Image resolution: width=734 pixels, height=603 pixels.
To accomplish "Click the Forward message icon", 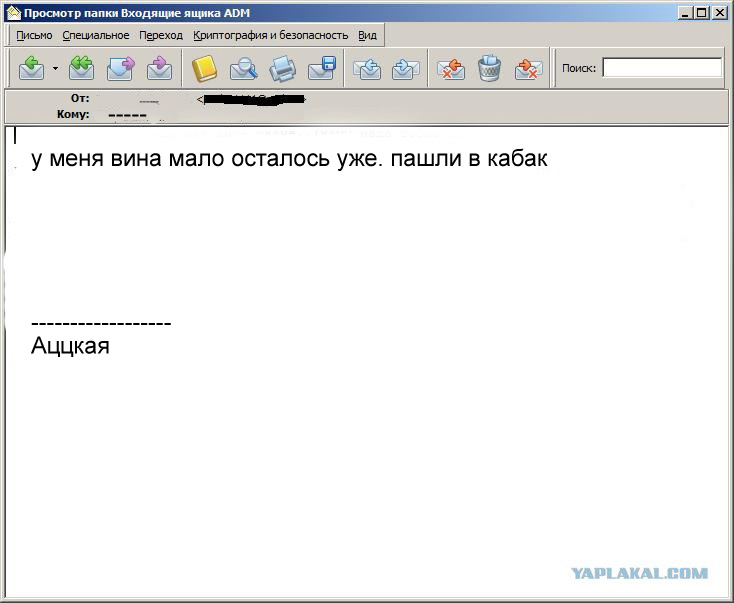I will 121,68.
